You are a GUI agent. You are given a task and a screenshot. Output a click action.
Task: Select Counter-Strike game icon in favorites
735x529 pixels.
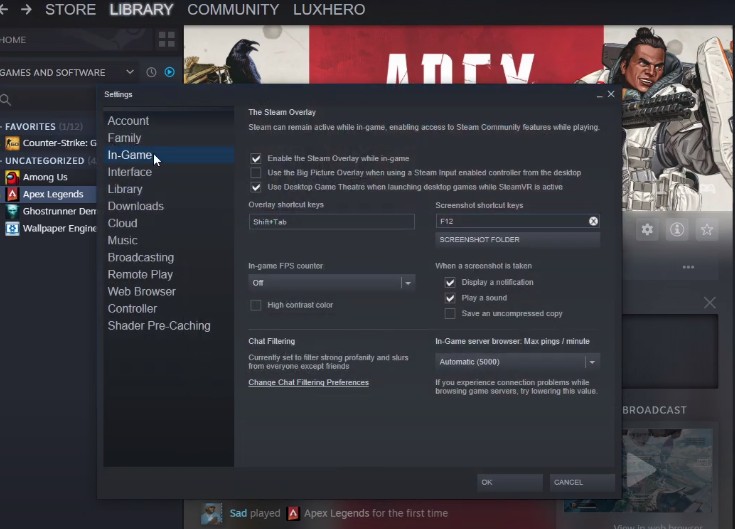pyautogui.click(x=12, y=143)
